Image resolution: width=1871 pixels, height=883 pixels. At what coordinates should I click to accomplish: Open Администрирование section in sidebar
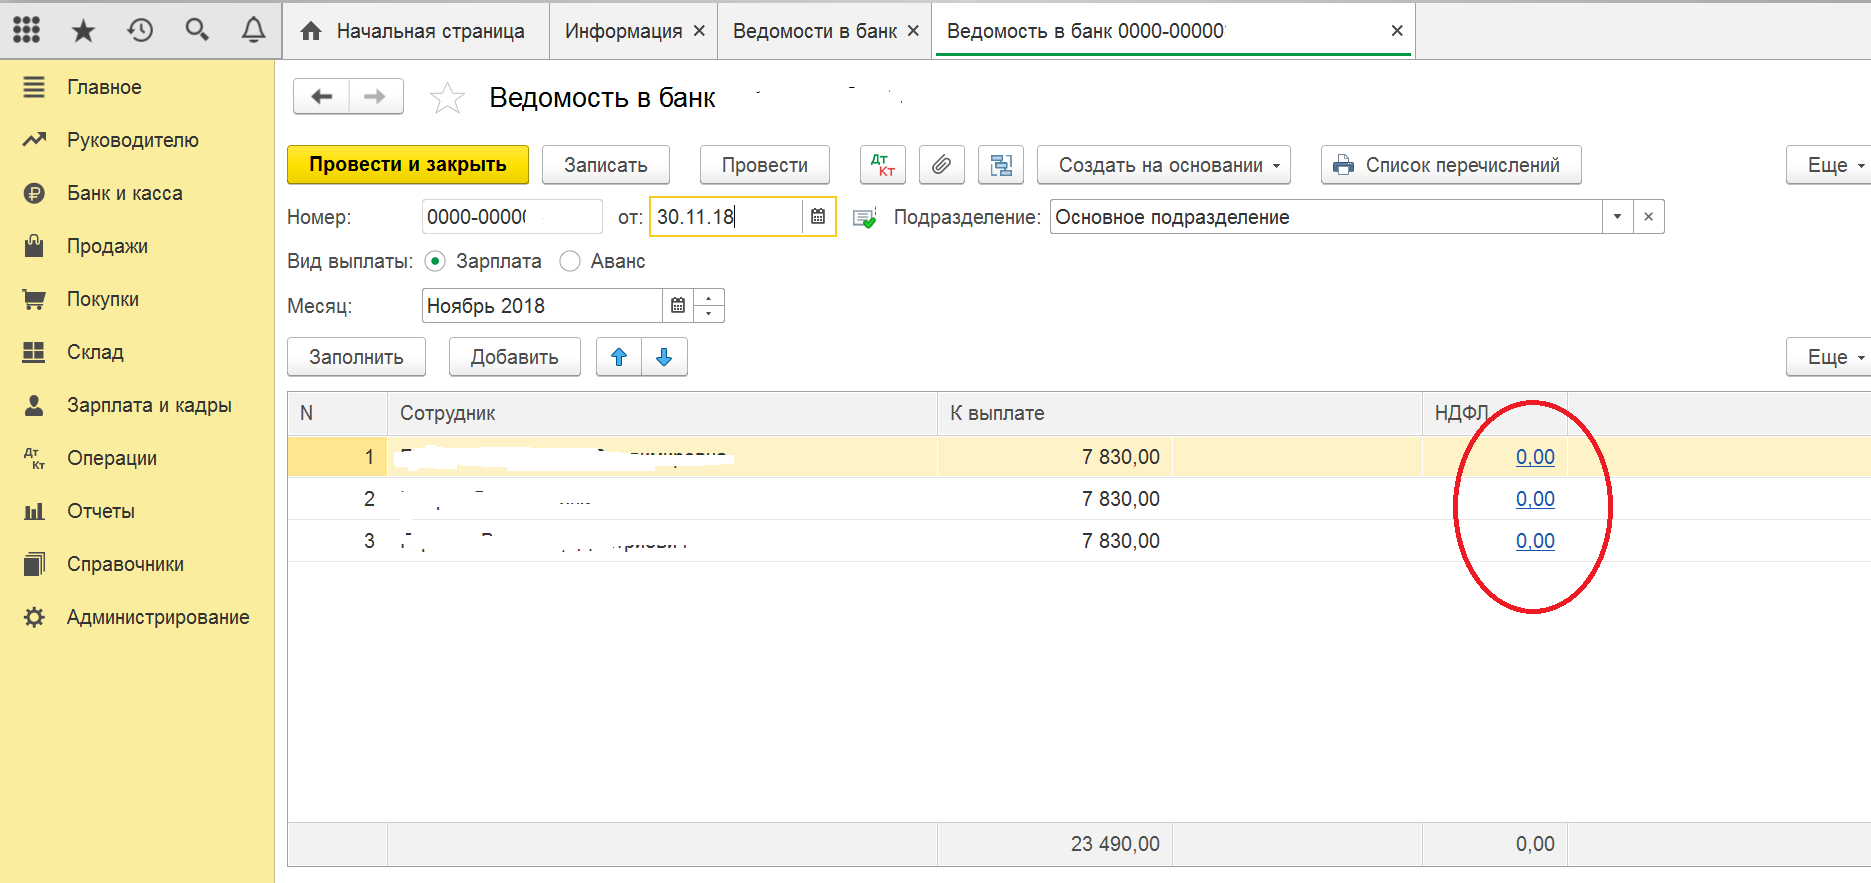pyautogui.click(x=158, y=617)
